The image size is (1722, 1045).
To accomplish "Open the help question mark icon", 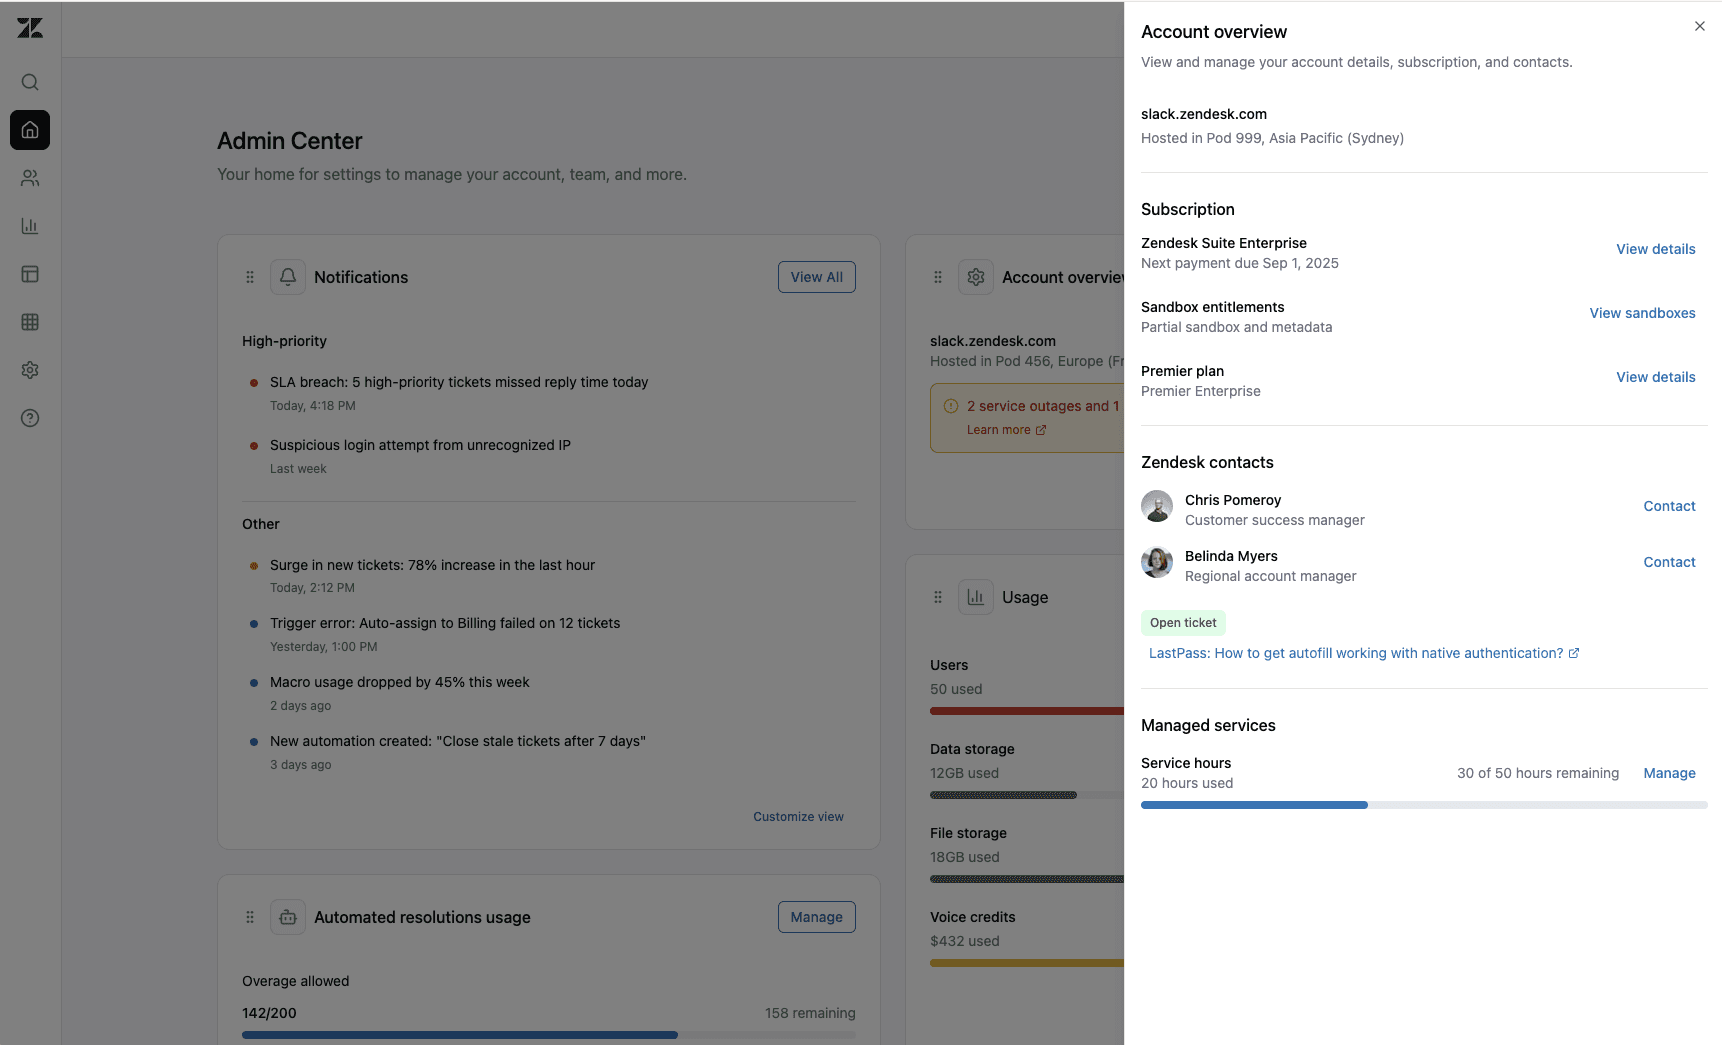I will [x=30, y=418].
